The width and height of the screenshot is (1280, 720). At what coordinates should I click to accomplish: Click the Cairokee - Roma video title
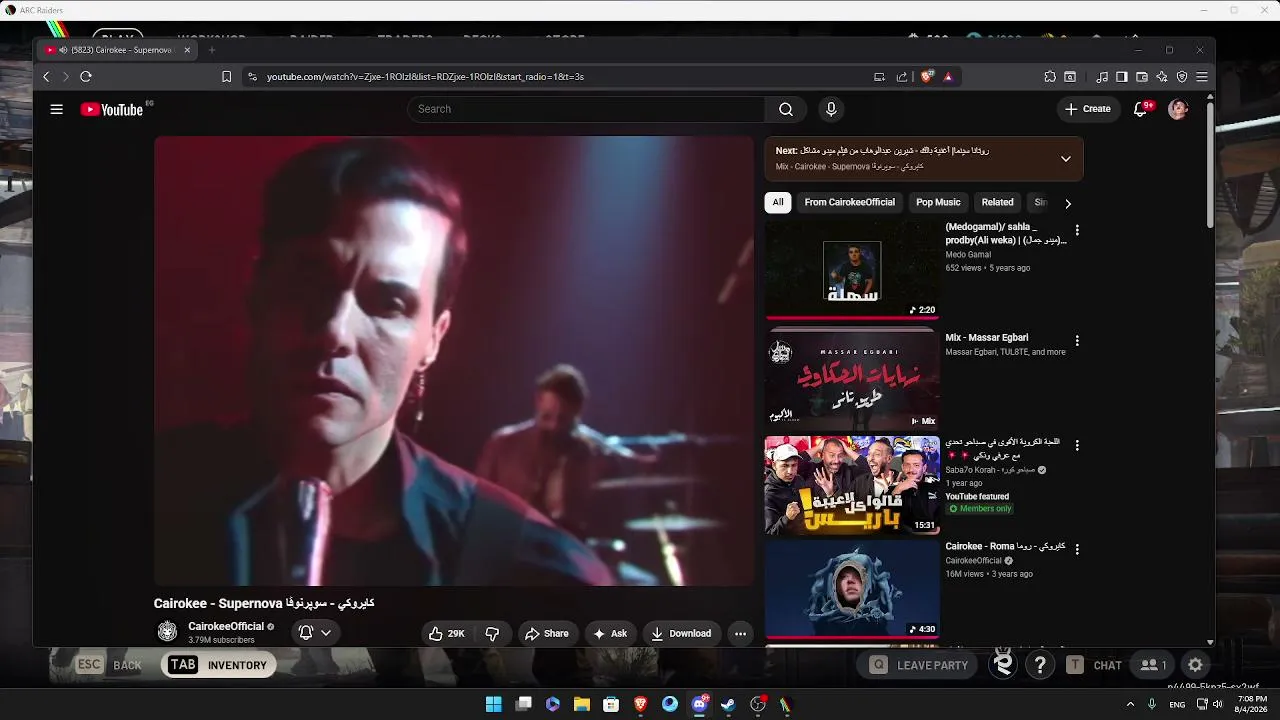coord(1005,547)
